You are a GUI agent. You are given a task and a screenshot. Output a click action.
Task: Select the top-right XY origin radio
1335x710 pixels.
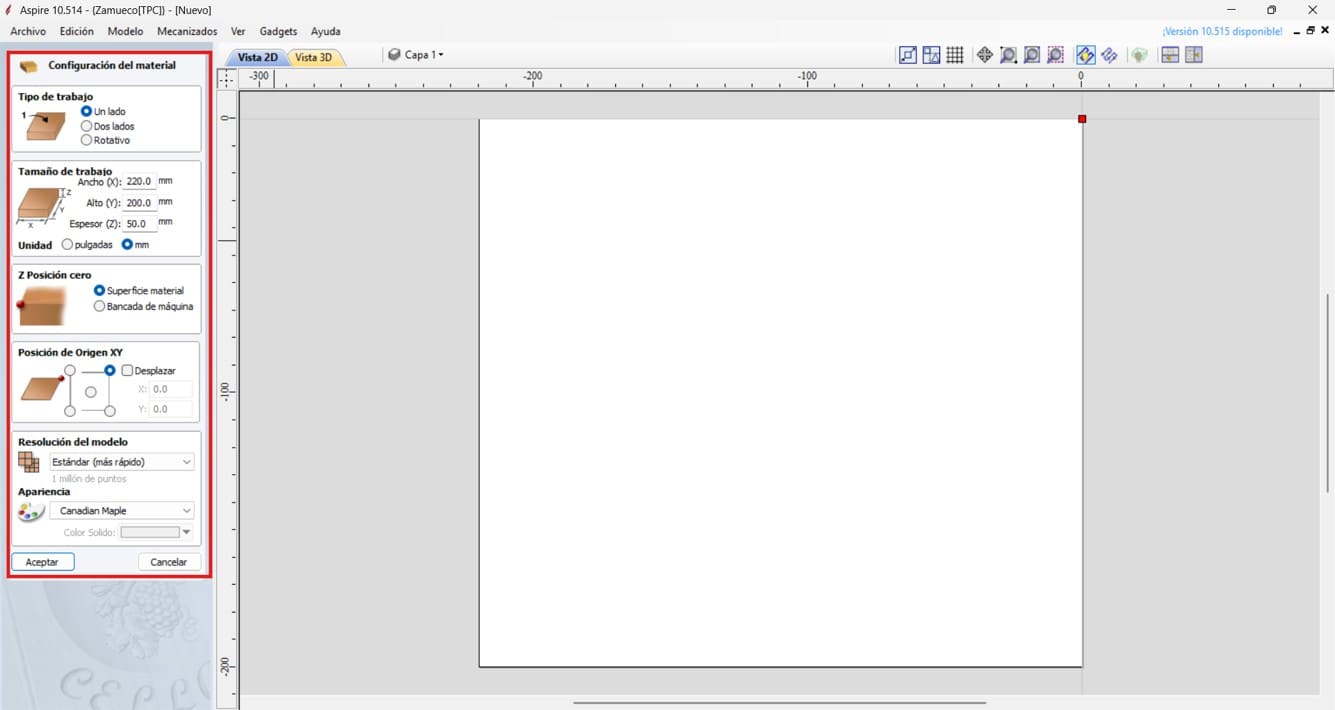pyautogui.click(x=110, y=370)
